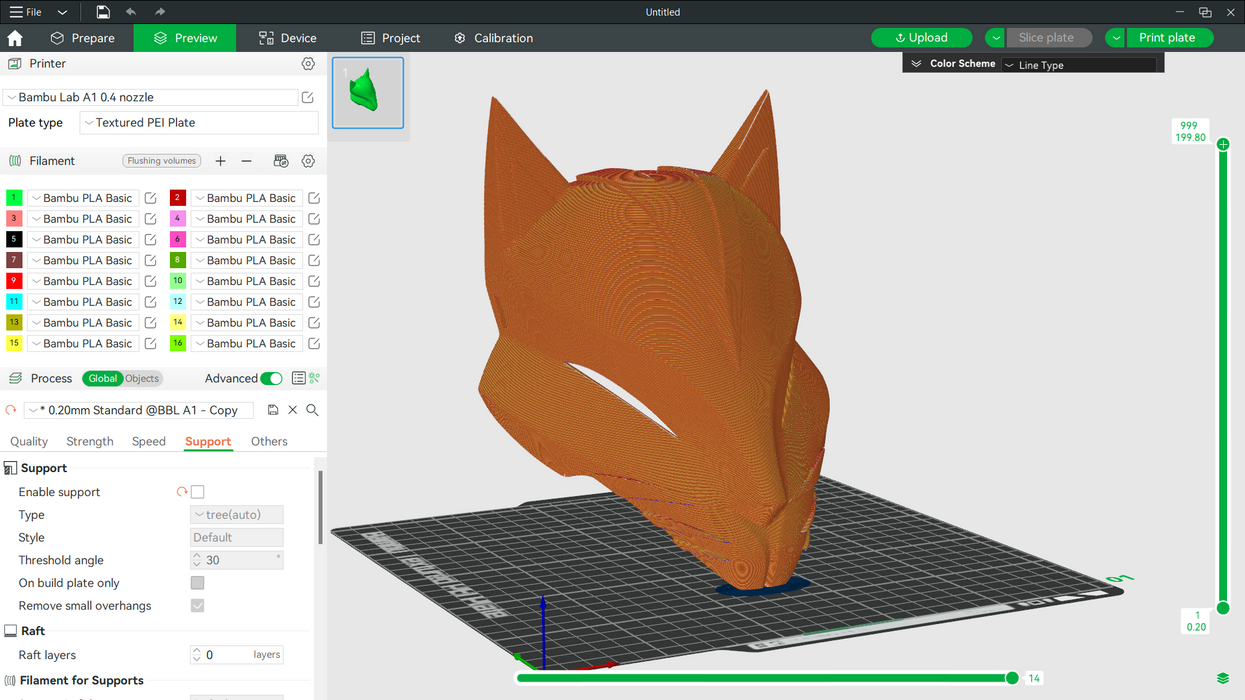
Task: Select the plate 1 thumbnail
Action: pyautogui.click(x=368, y=92)
